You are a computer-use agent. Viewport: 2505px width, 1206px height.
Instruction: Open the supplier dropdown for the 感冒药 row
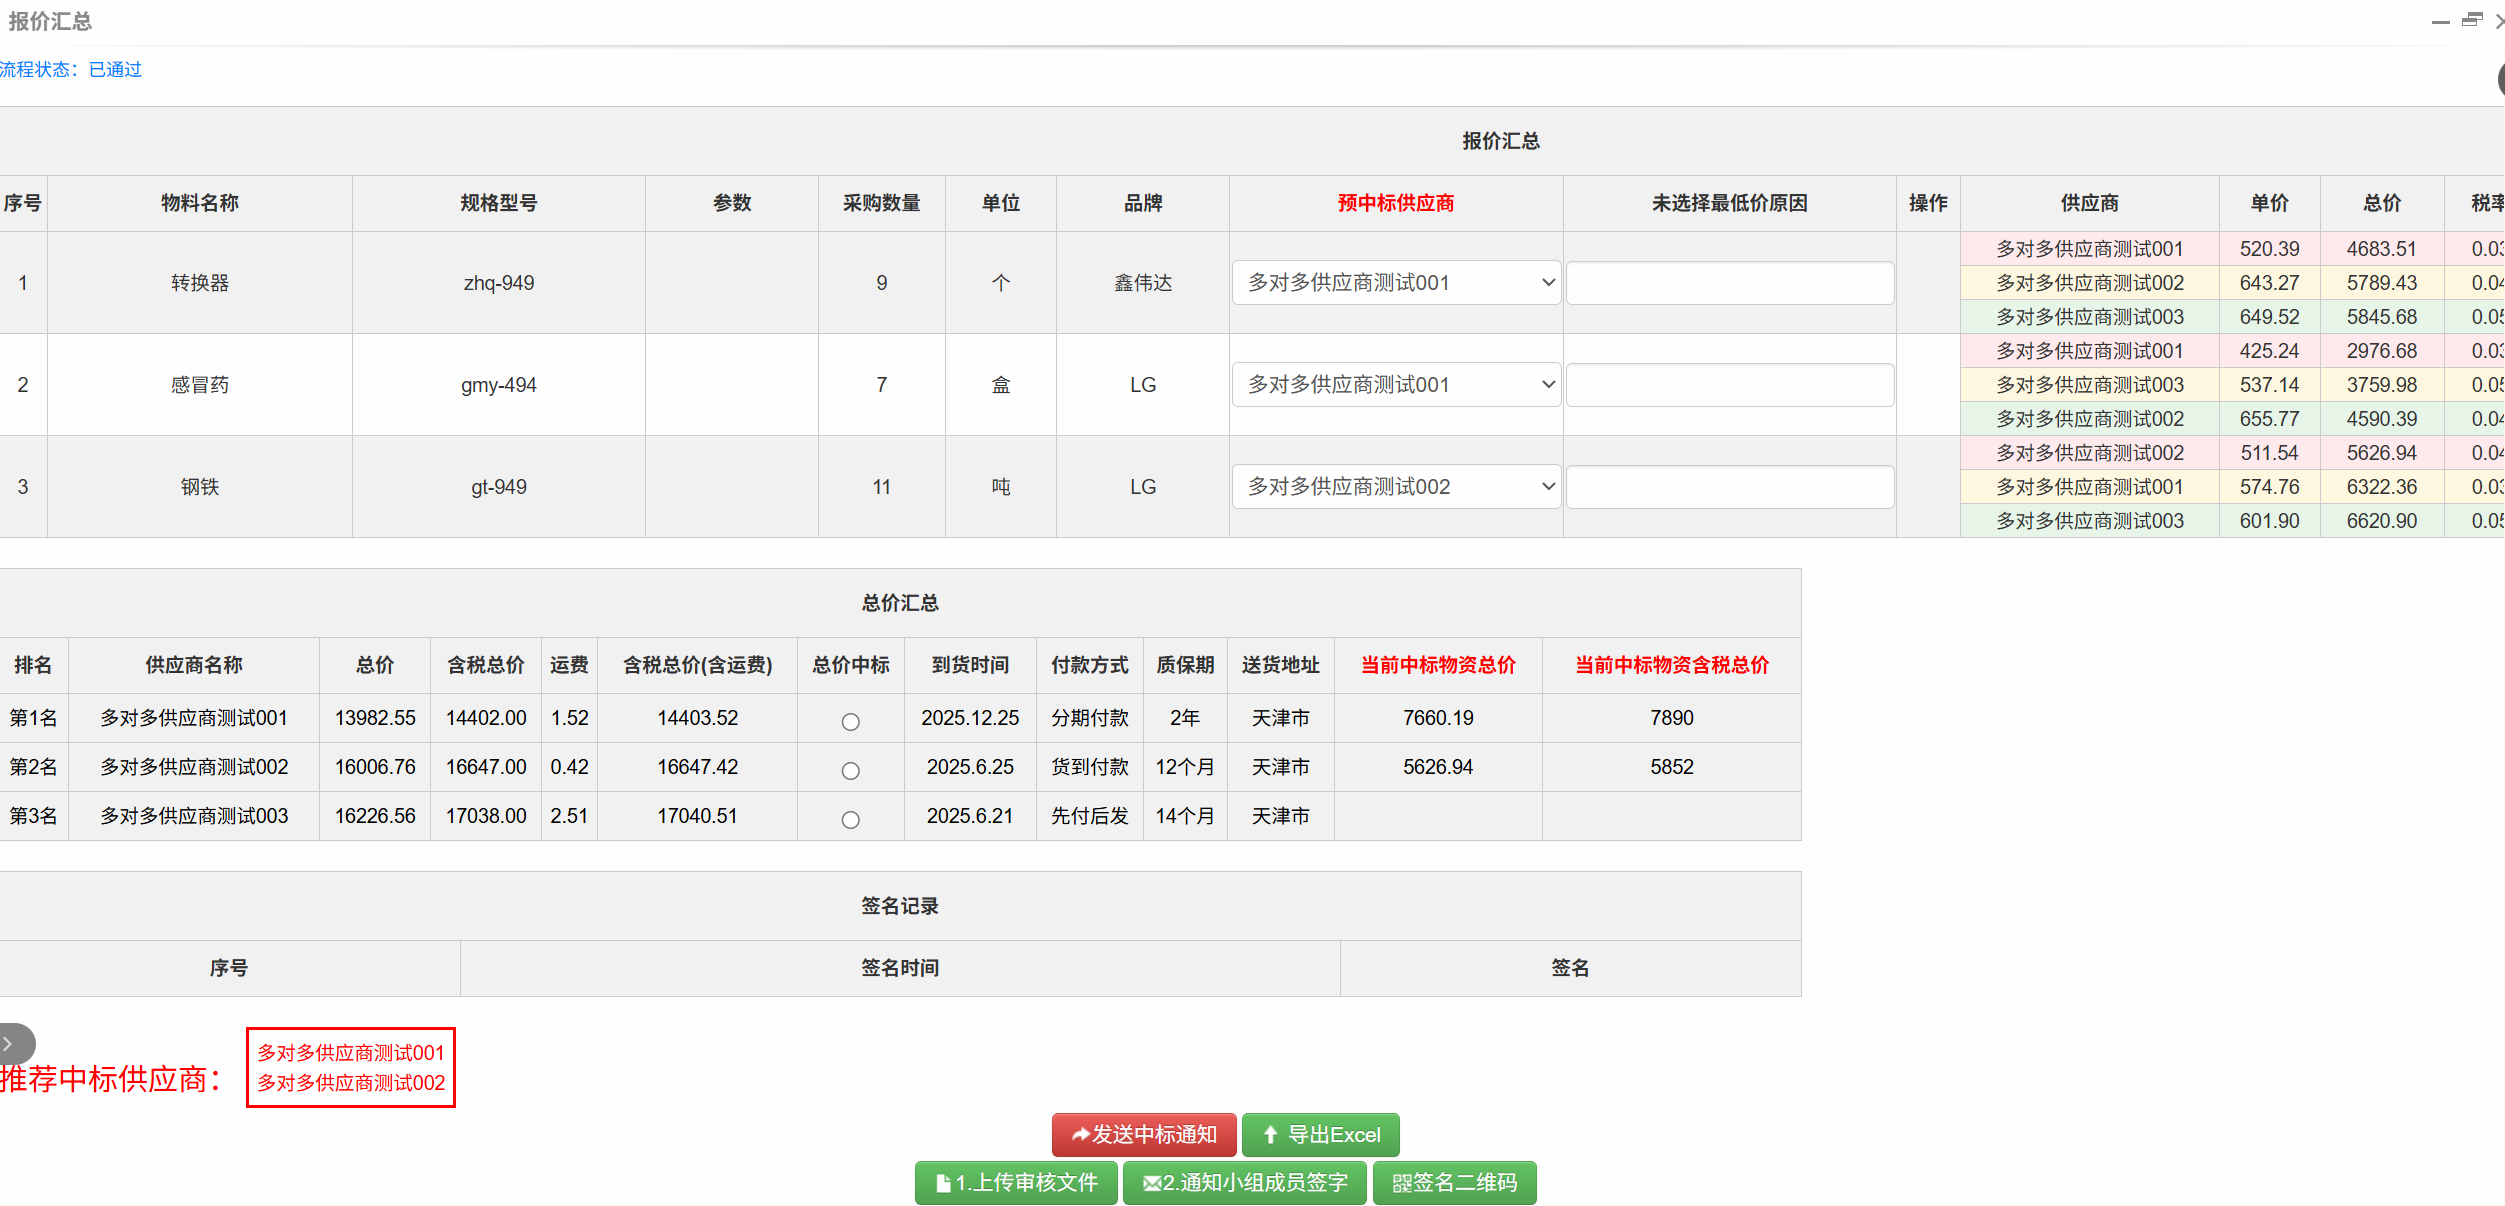coord(1395,384)
